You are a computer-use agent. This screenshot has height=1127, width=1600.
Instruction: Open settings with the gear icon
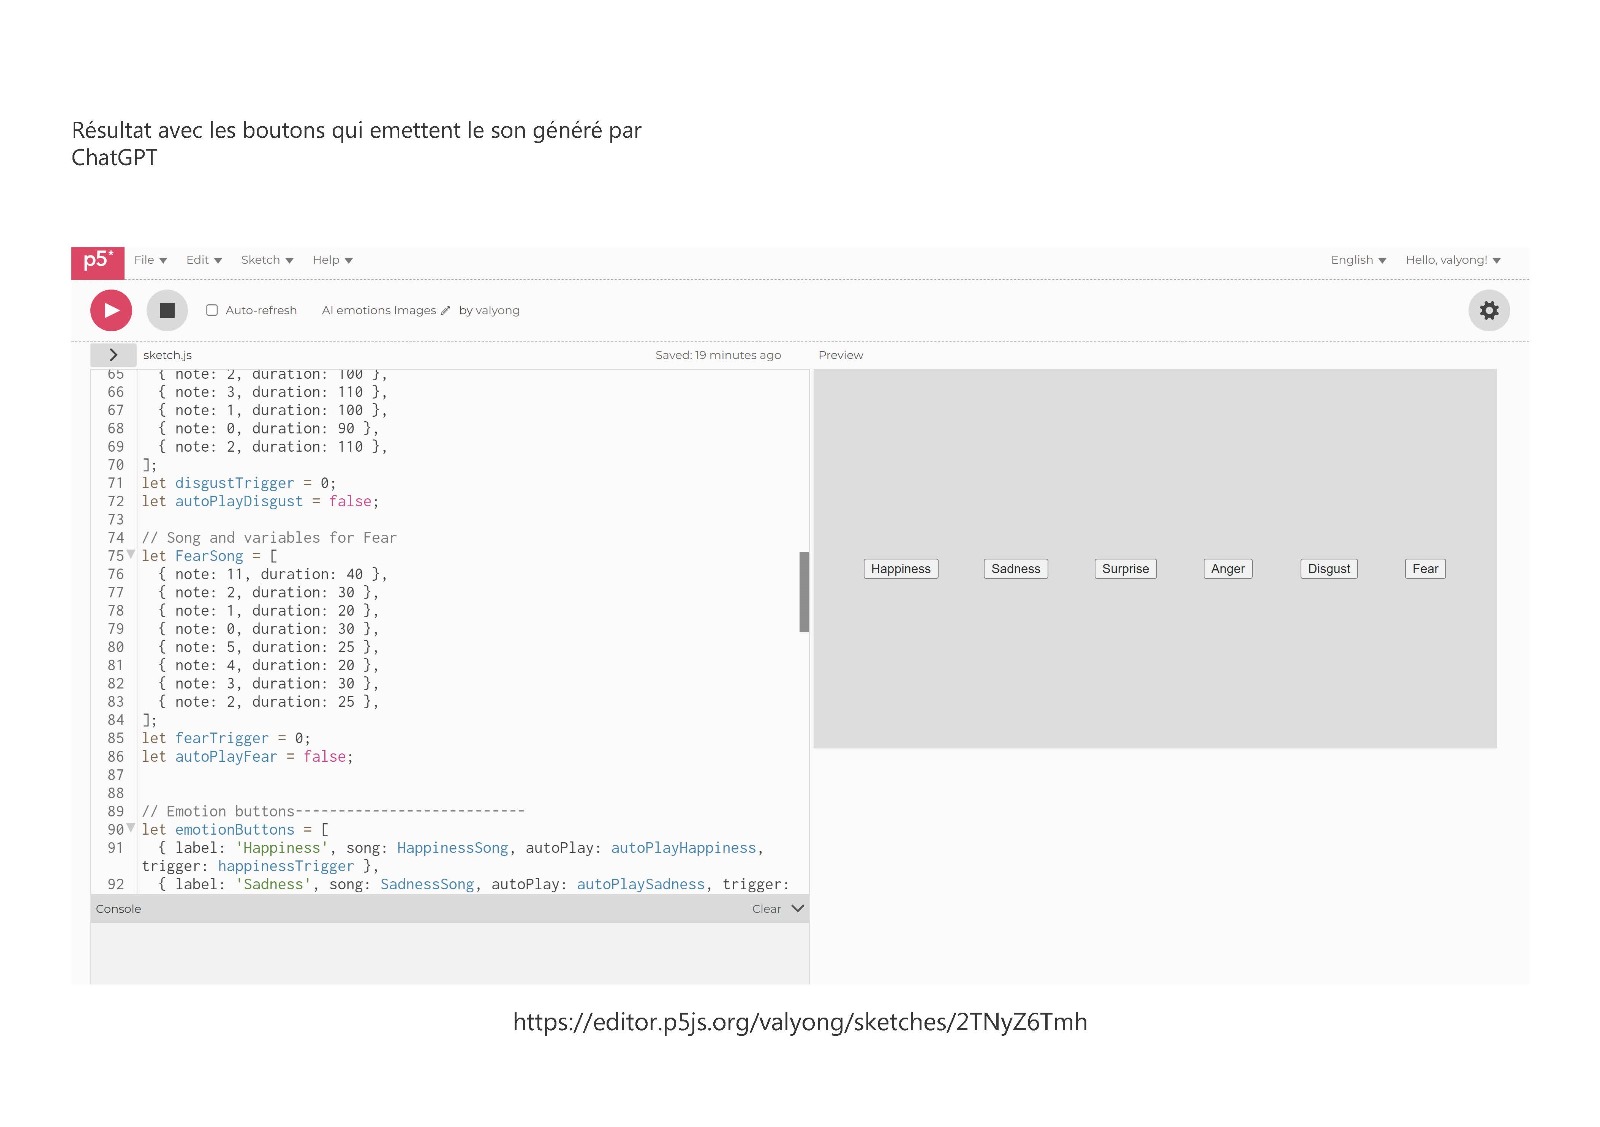click(1488, 311)
